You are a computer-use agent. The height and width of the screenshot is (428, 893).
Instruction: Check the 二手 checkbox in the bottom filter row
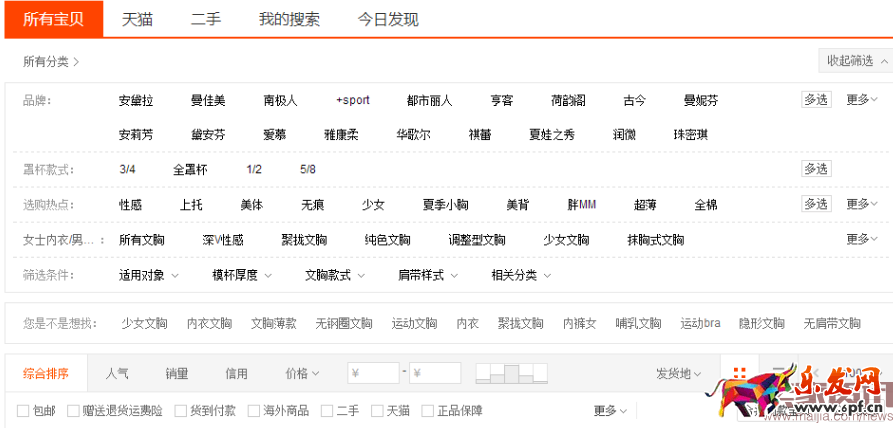327,410
